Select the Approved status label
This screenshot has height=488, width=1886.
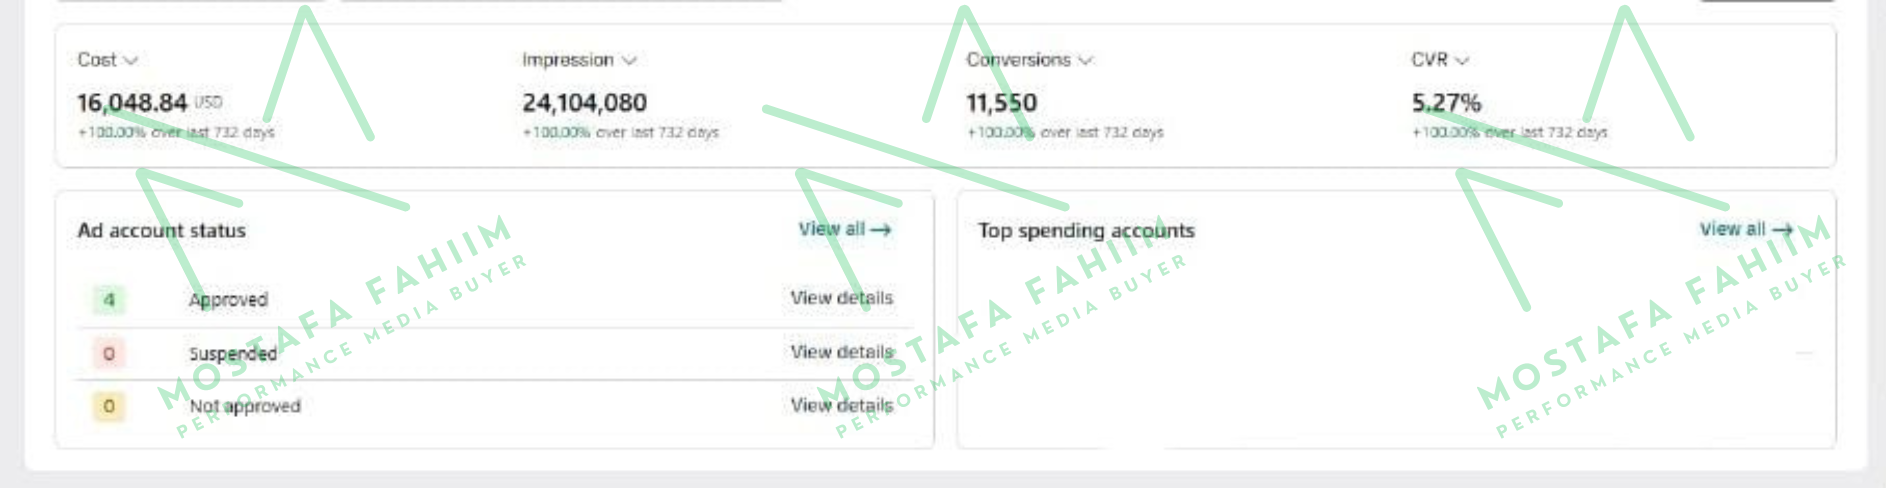pyautogui.click(x=228, y=300)
